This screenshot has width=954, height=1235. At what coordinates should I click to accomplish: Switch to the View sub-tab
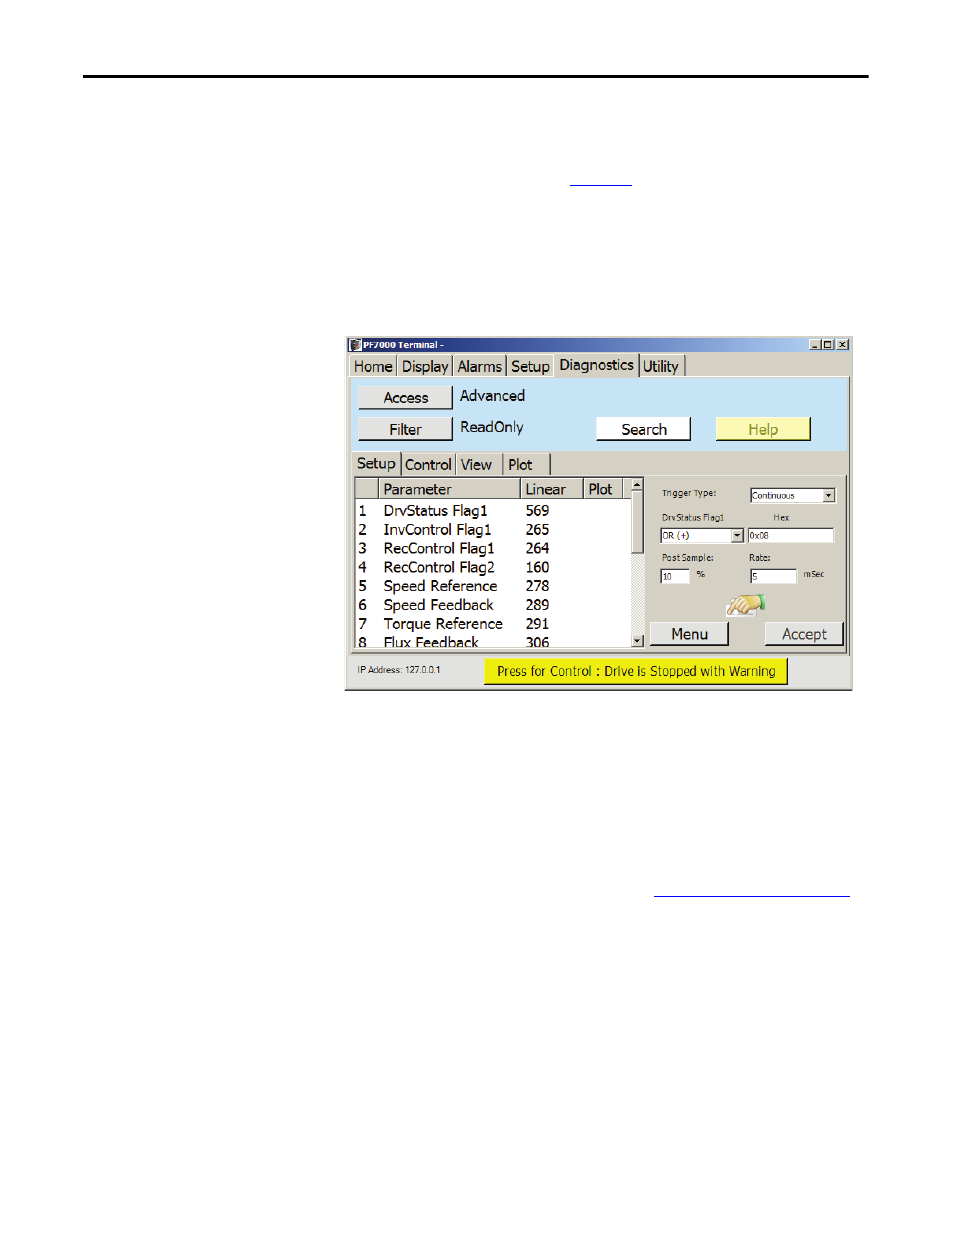point(477,465)
